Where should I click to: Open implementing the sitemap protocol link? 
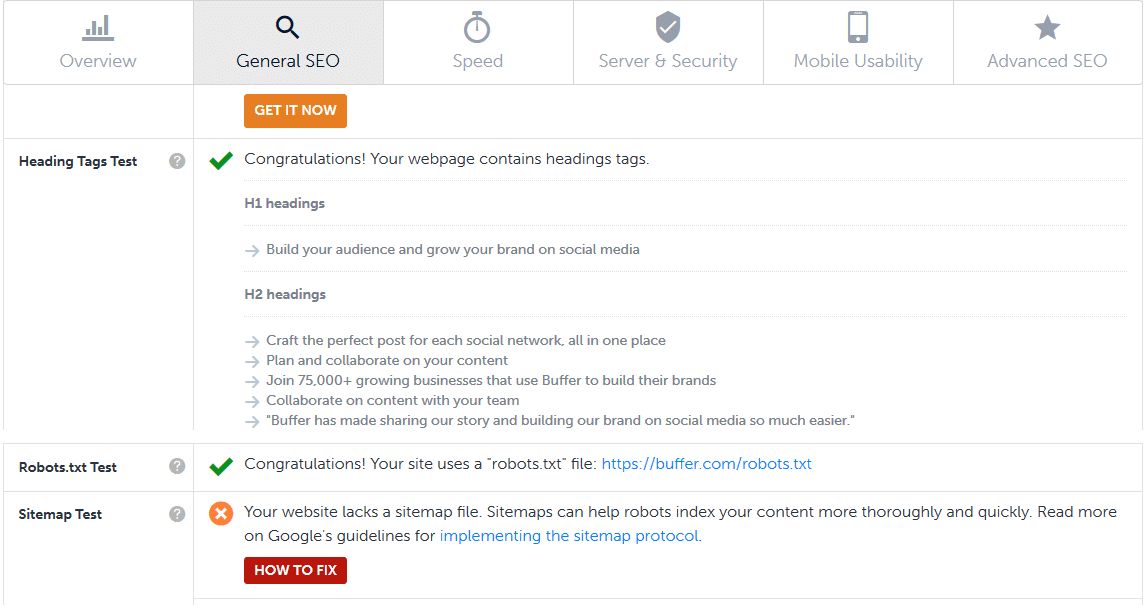(569, 536)
